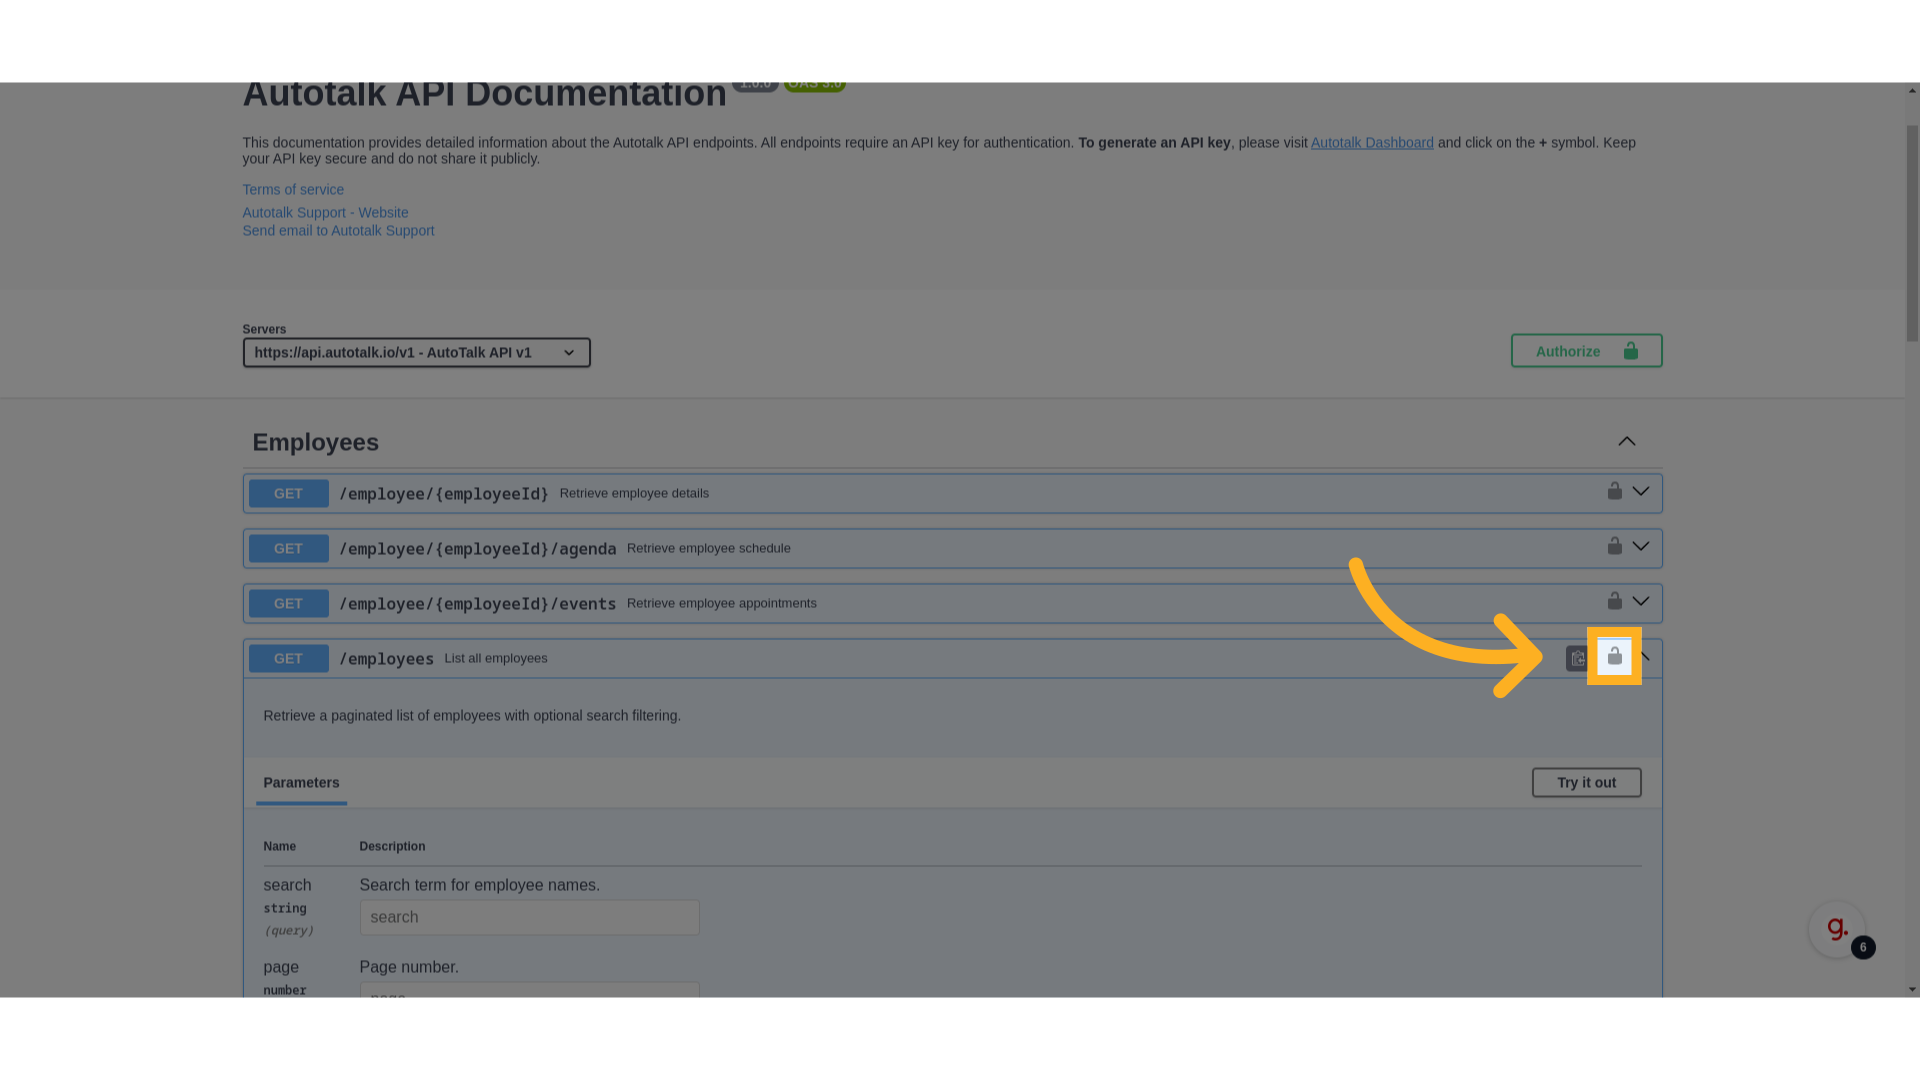Open Terms of service link

[293, 190]
